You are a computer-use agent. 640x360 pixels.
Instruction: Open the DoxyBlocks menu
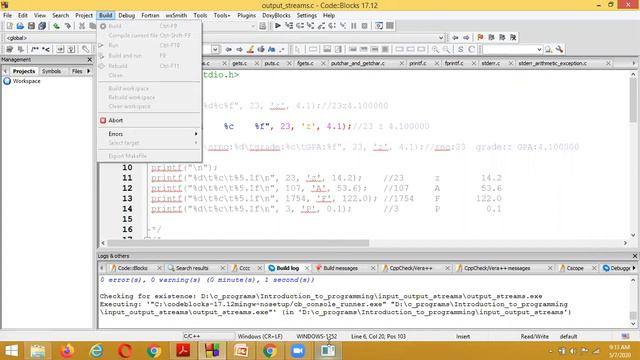click(276, 16)
